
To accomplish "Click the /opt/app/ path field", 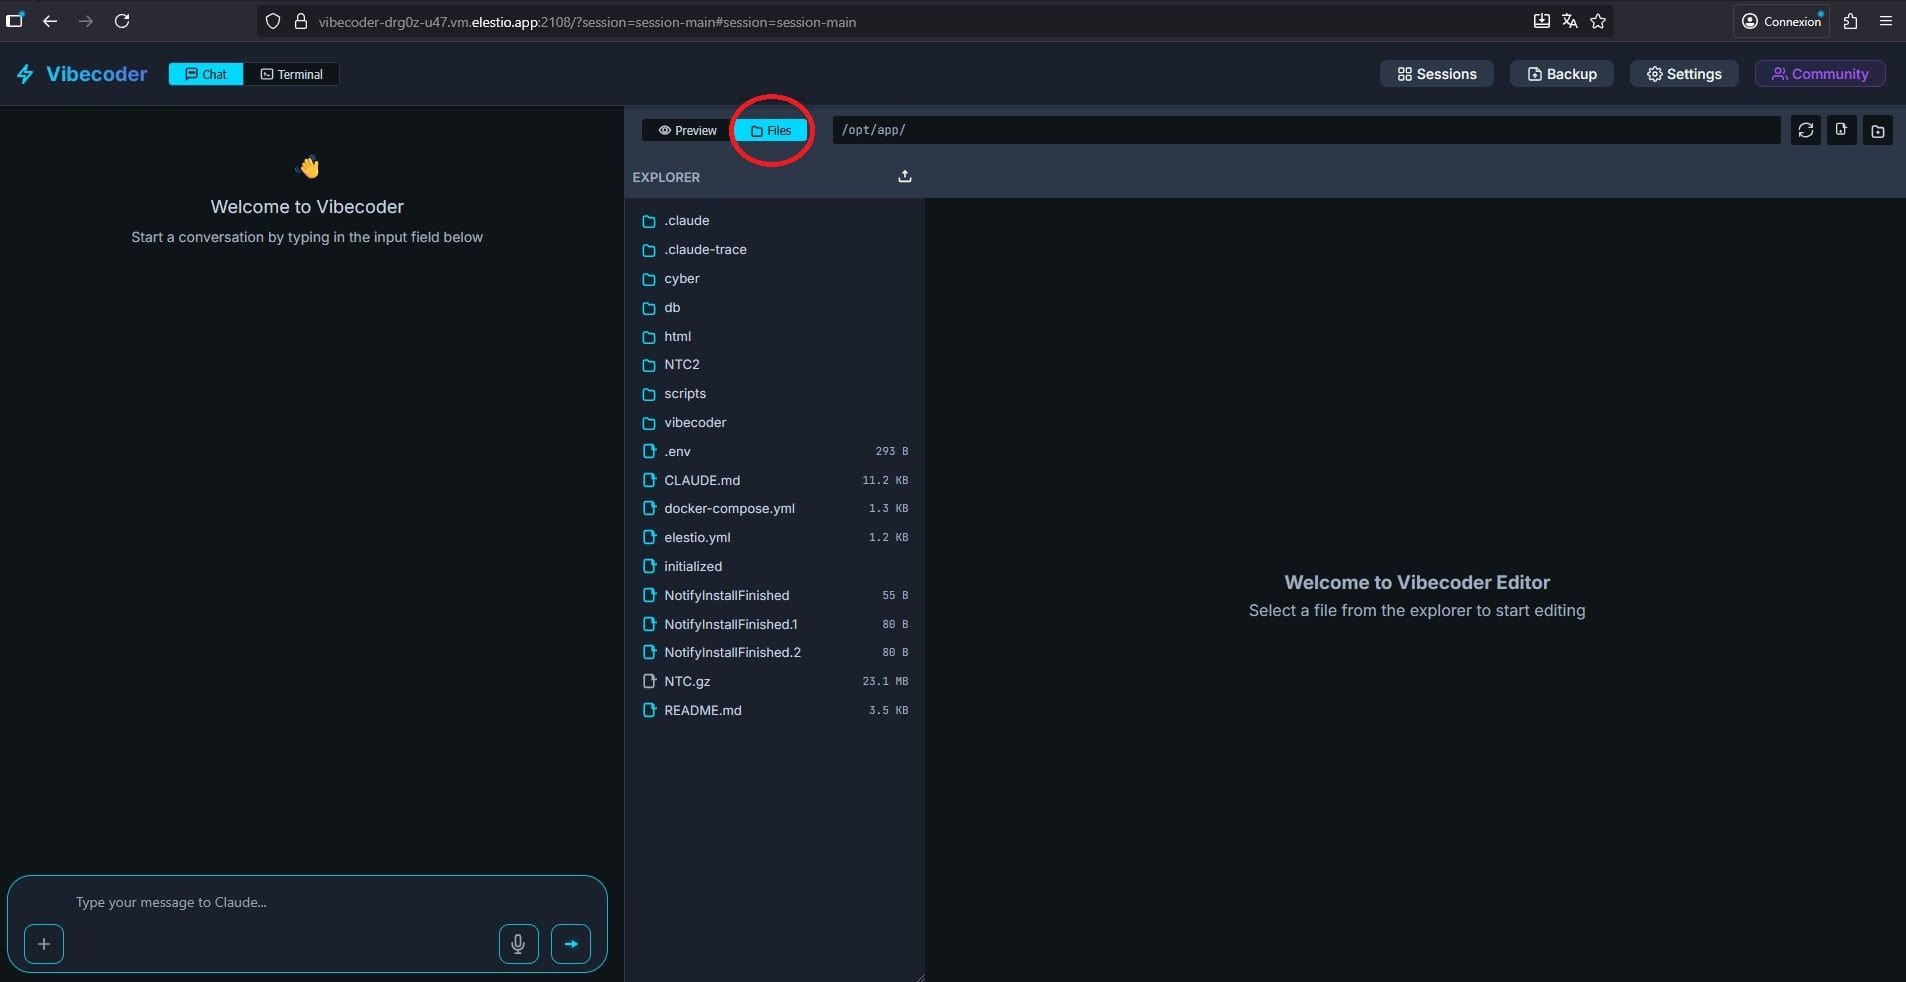I will point(1305,130).
